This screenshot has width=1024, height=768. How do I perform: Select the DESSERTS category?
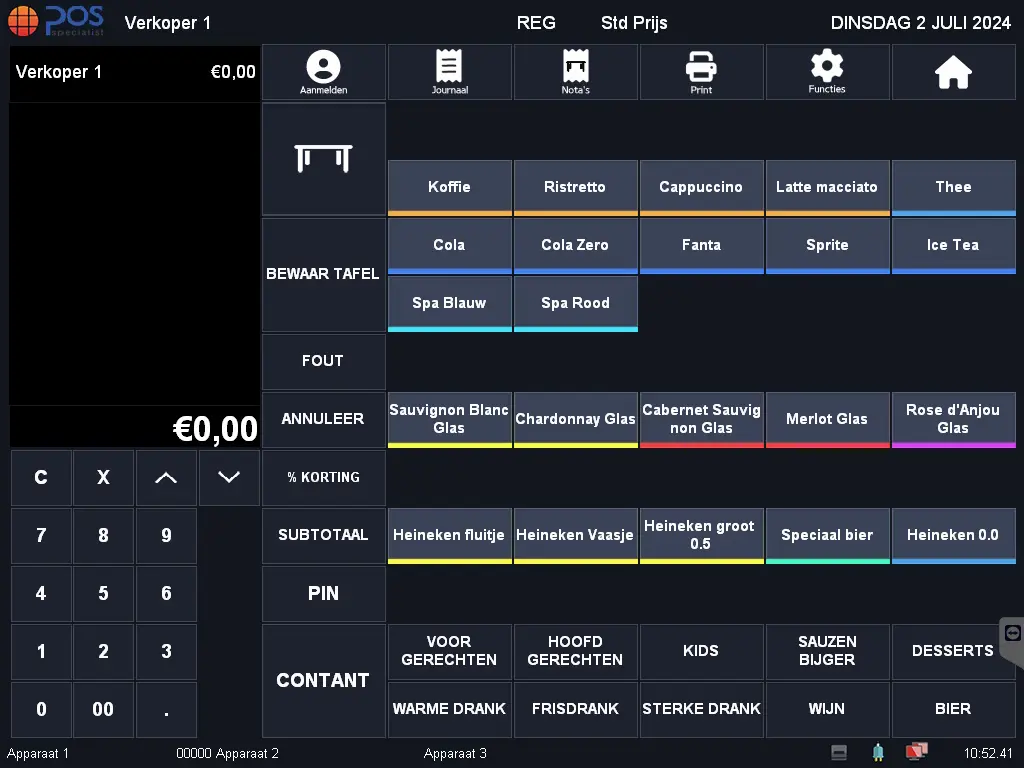pyautogui.click(x=953, y=651)
